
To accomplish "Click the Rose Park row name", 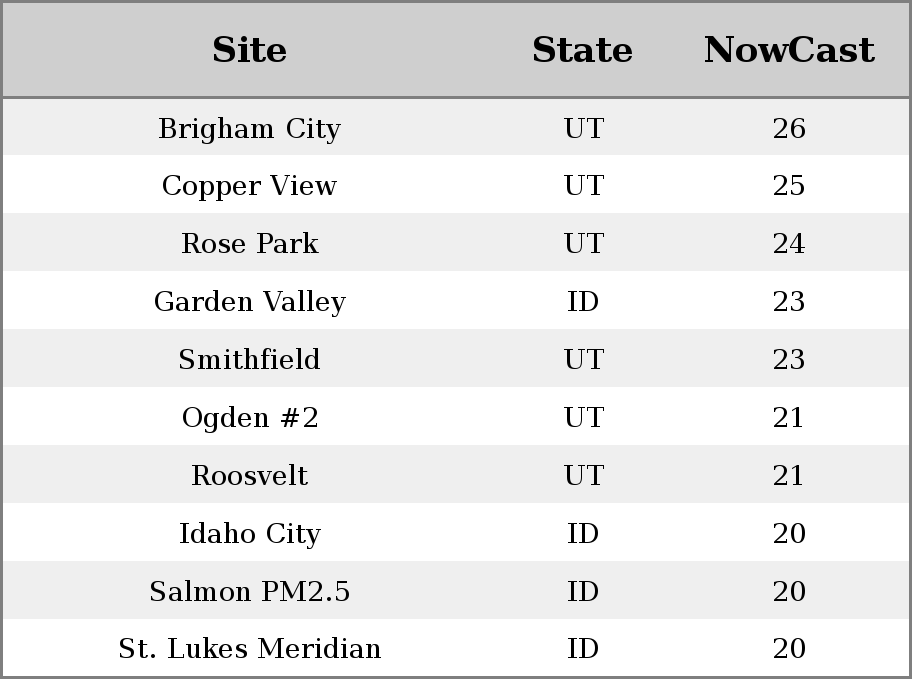I will point(250,243).
